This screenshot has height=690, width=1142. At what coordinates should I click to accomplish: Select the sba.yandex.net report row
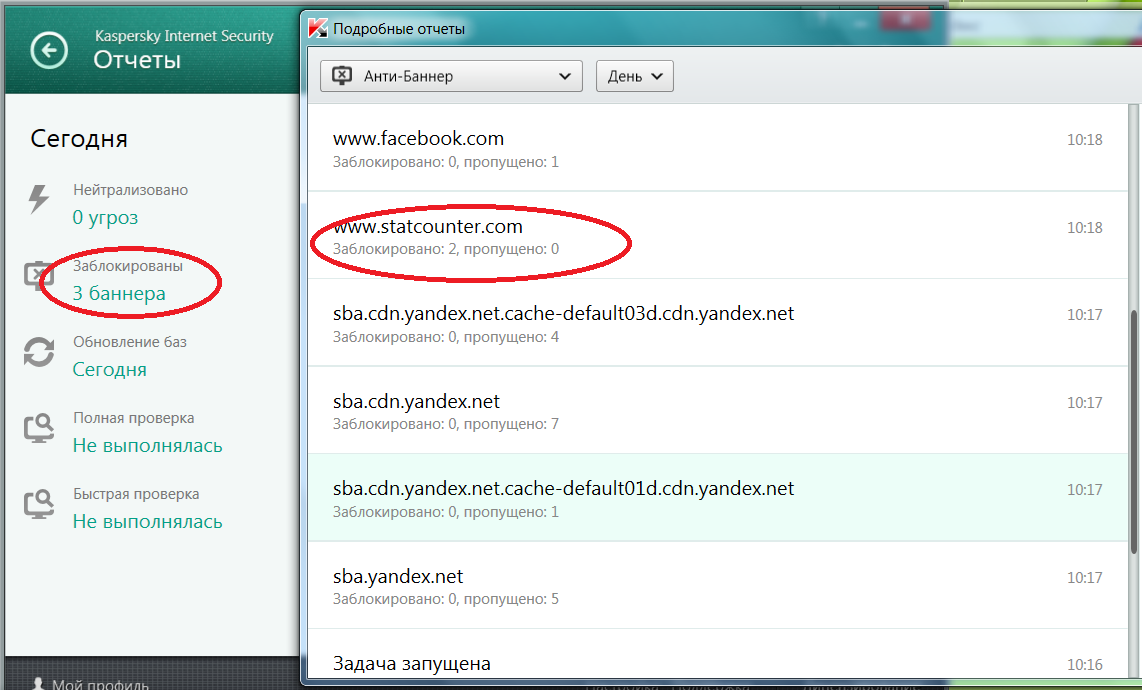point(717,585)
